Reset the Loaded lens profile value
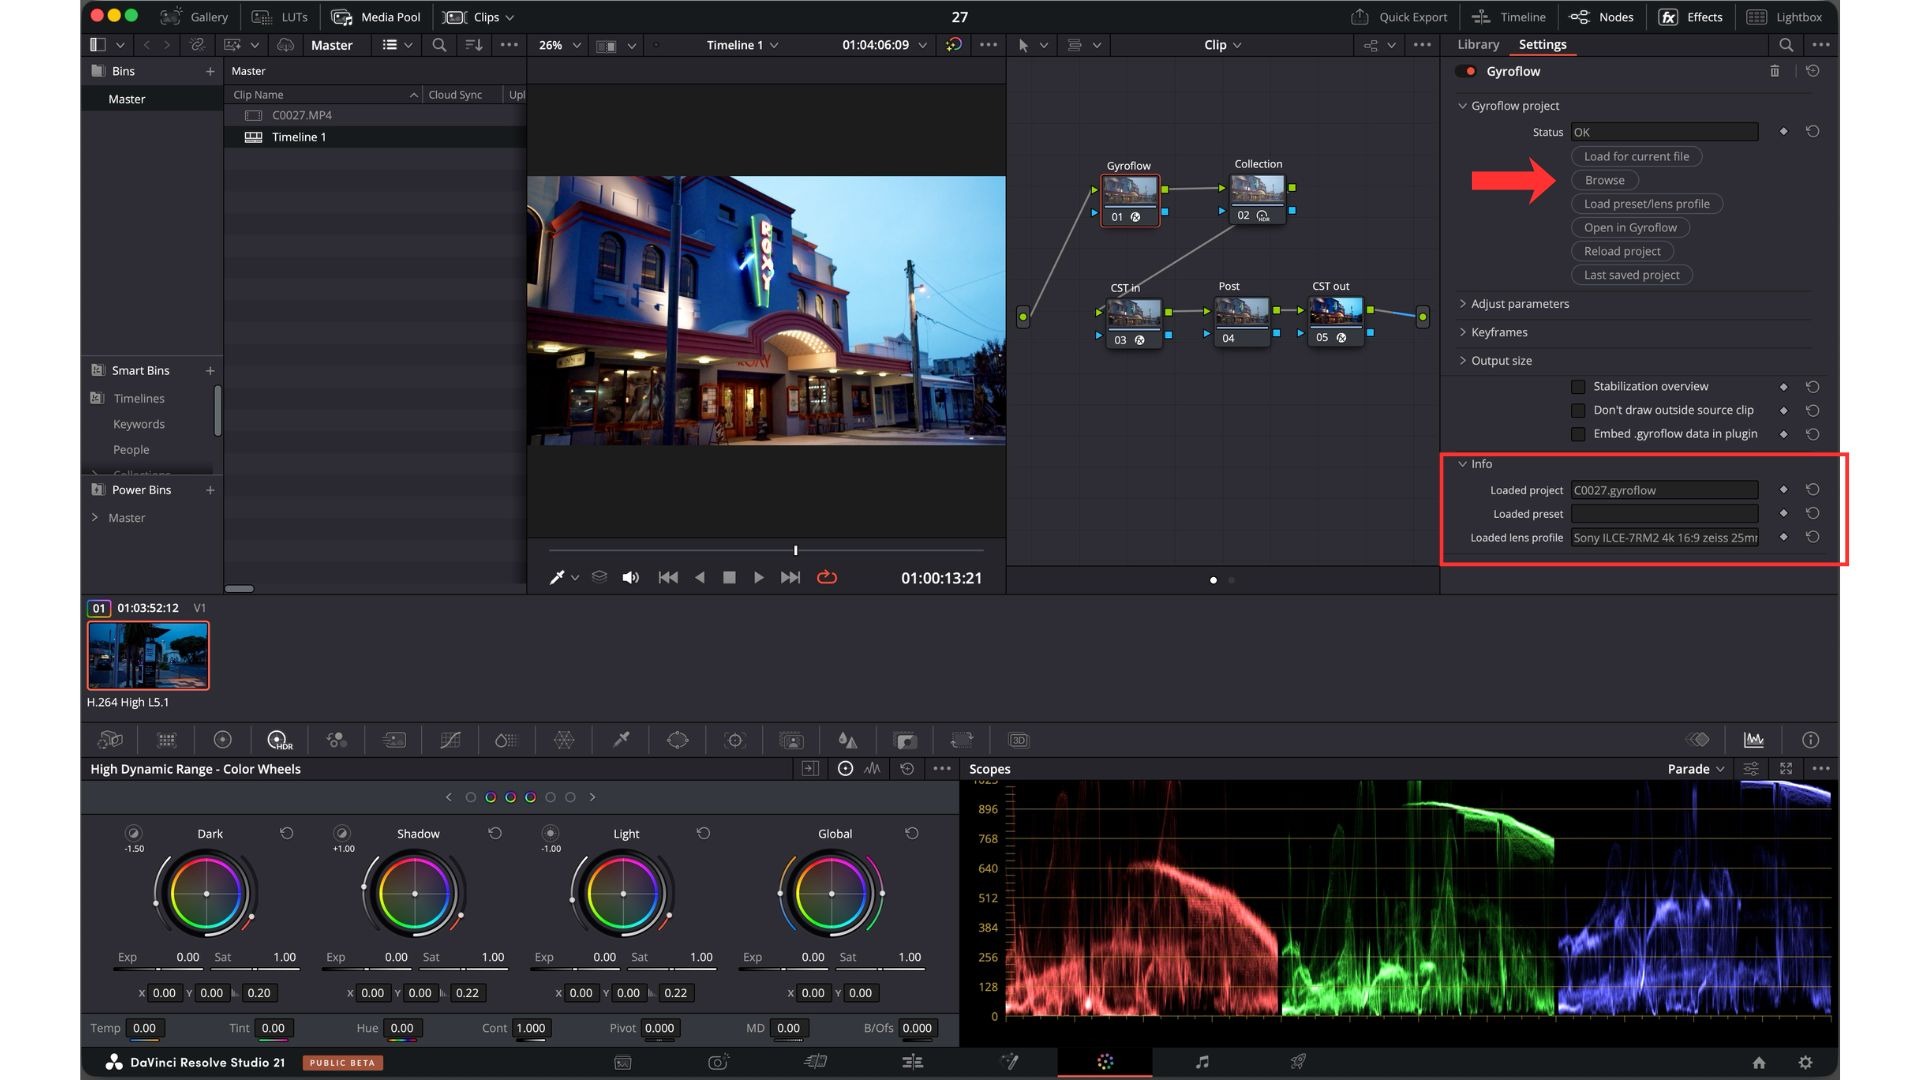The image size is (1920, 1080). [x=1812, y=537]
